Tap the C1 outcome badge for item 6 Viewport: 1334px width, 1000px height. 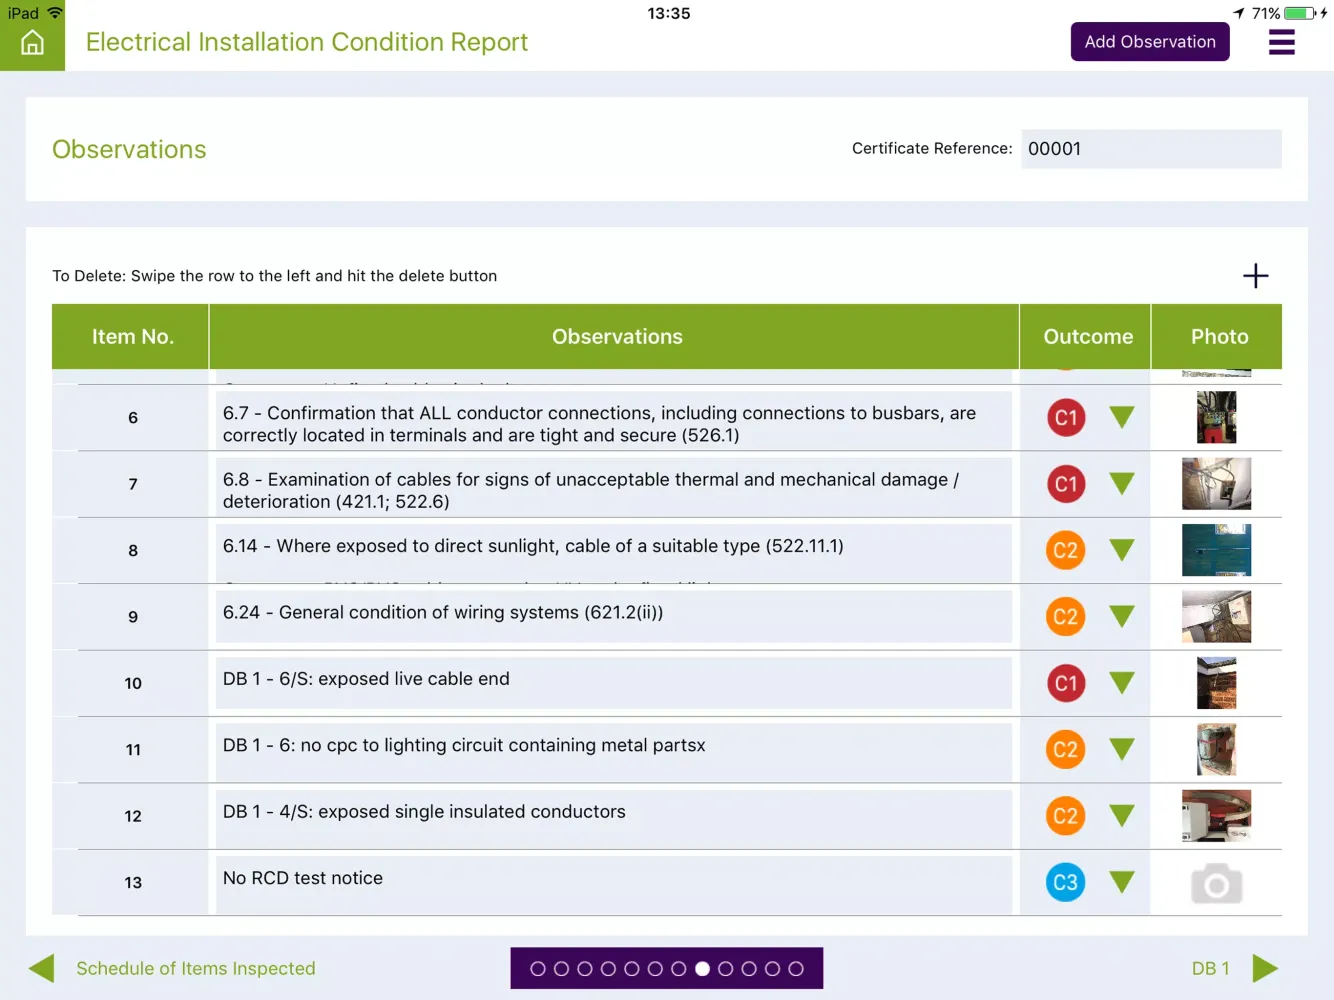[x=1065, y=418]
